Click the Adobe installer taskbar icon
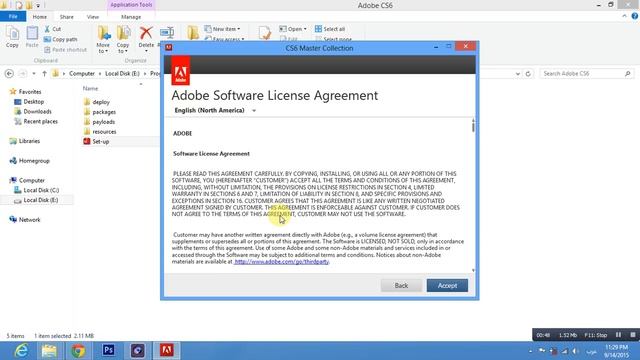This screenshot has height=360, width=640. tap(167, 351)
